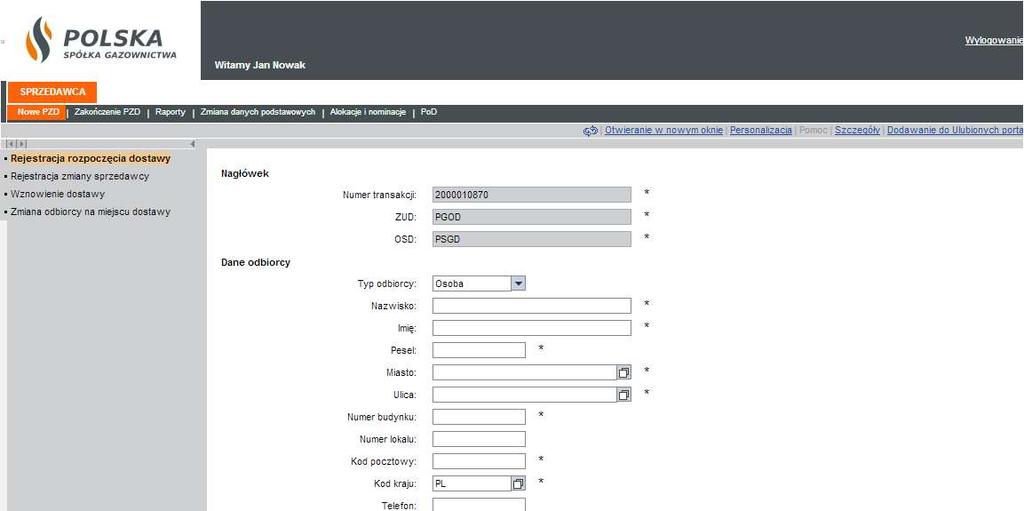Click into the Ulica field
This screenshot has height=511, width=1024.
tap(524, 395)
